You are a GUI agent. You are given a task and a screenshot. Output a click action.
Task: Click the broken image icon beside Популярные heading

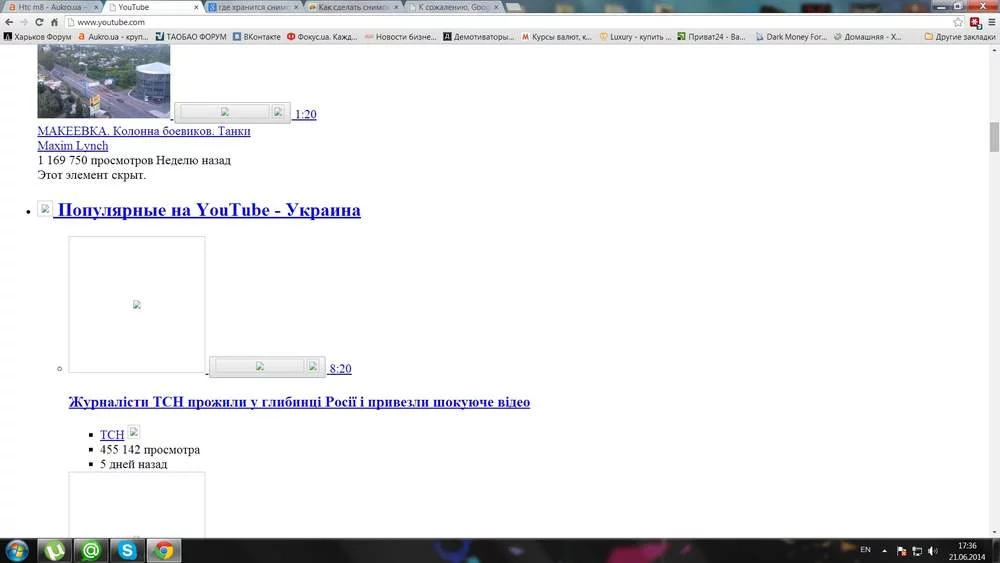point(45,208)
